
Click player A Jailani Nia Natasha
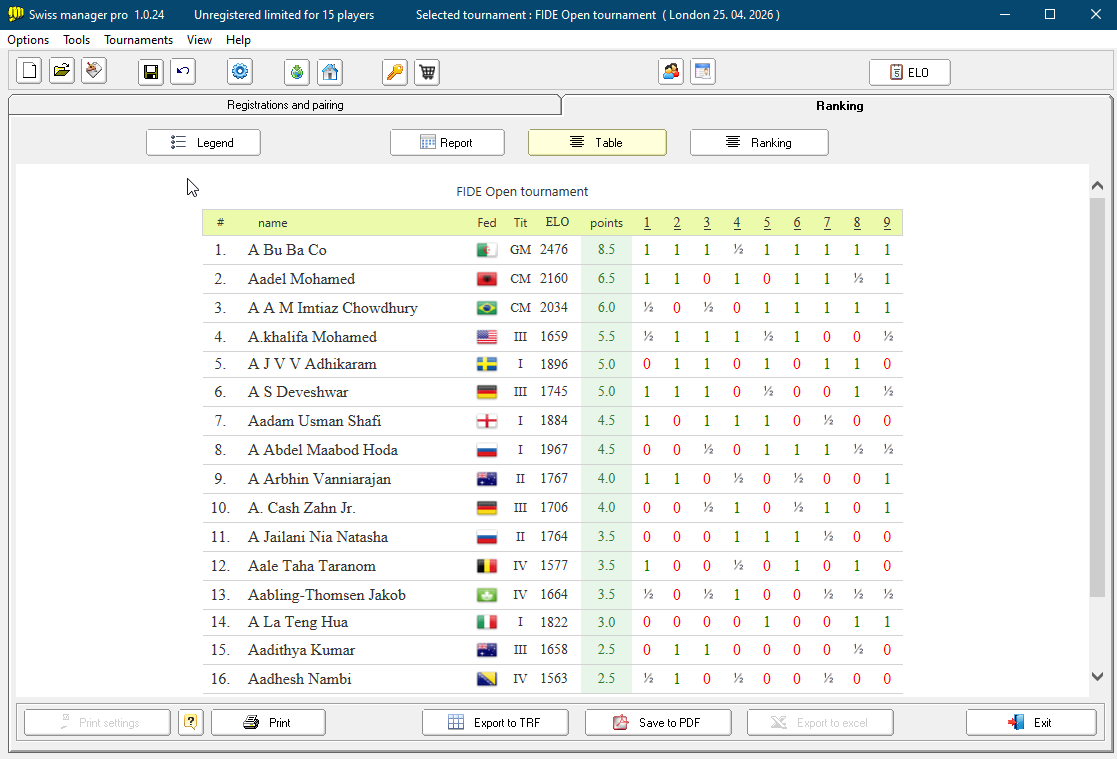pos(318,537)
